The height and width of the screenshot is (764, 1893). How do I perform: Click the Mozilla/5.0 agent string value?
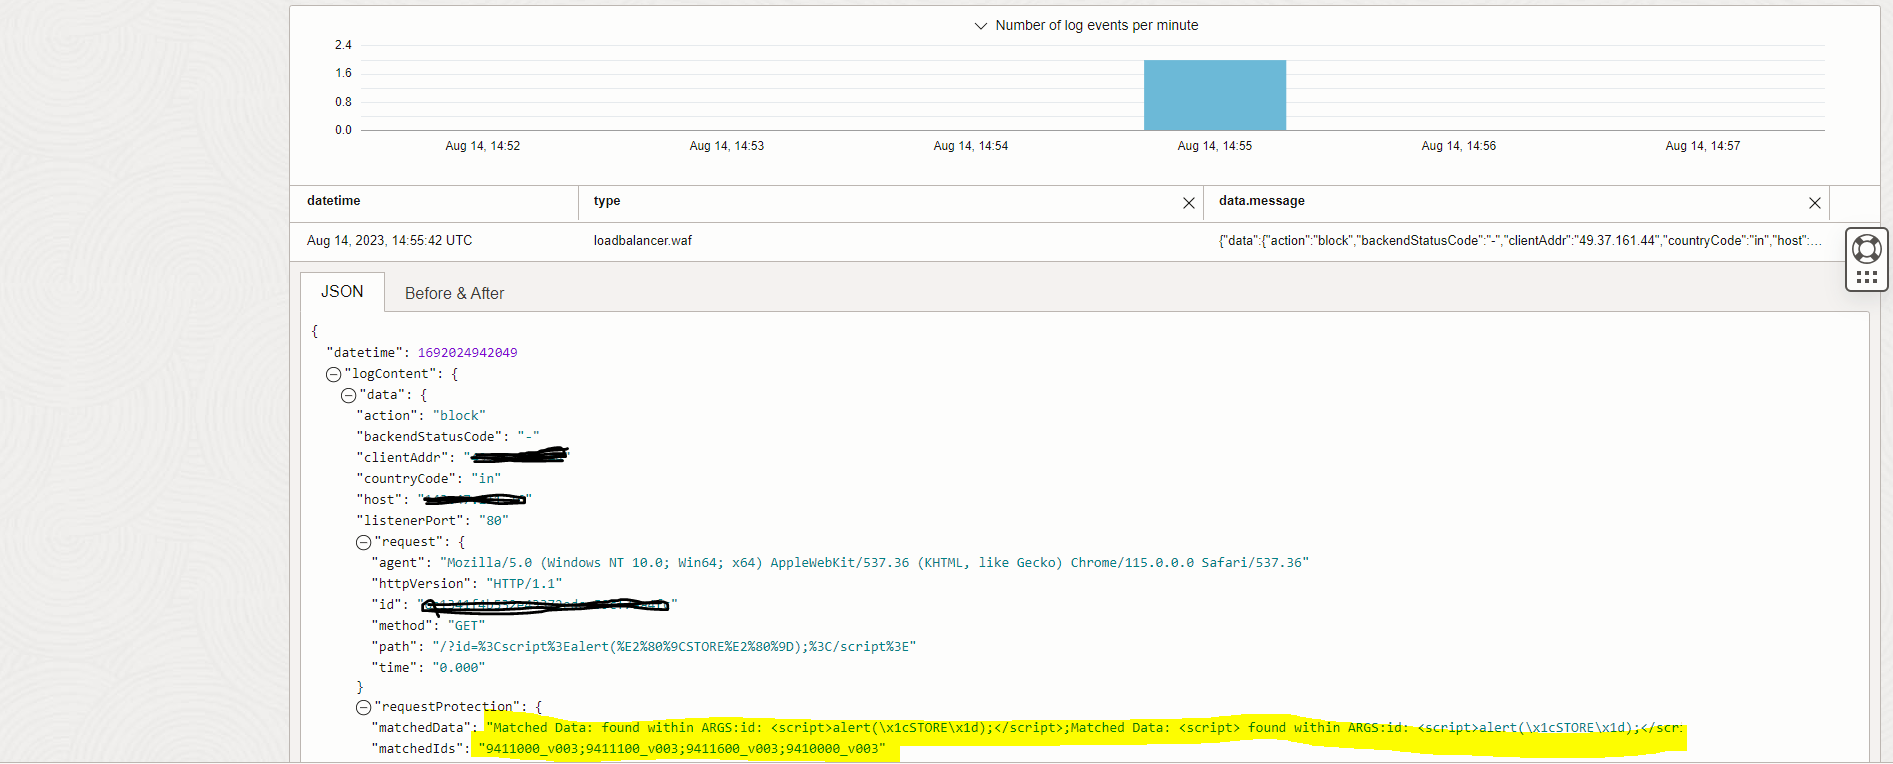874,563
